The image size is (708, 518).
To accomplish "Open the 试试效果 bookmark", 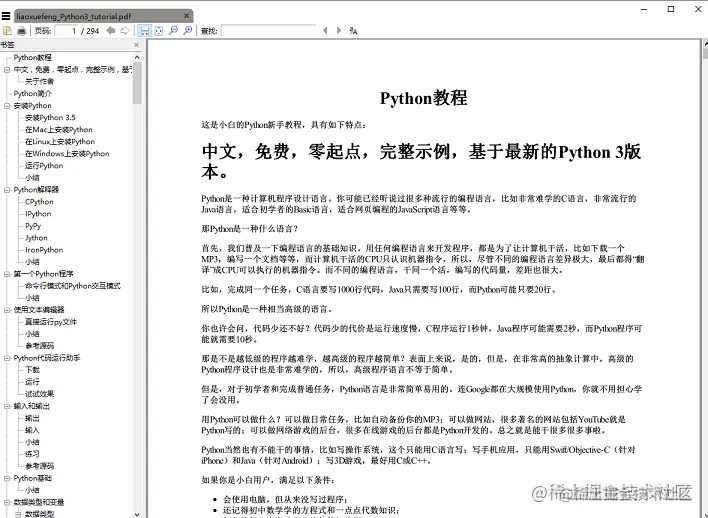I will pyautogui.click(x=39, y=394).
